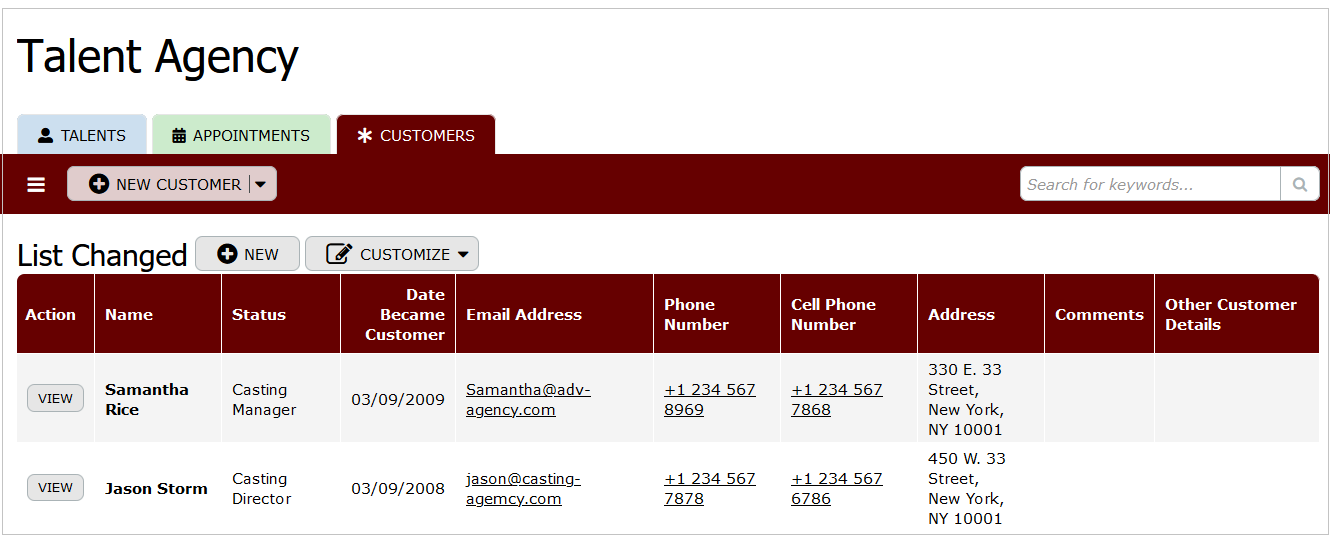Click the edit pencil icon on Customize
Screen dimensions: 1330x537
point(339,254)
